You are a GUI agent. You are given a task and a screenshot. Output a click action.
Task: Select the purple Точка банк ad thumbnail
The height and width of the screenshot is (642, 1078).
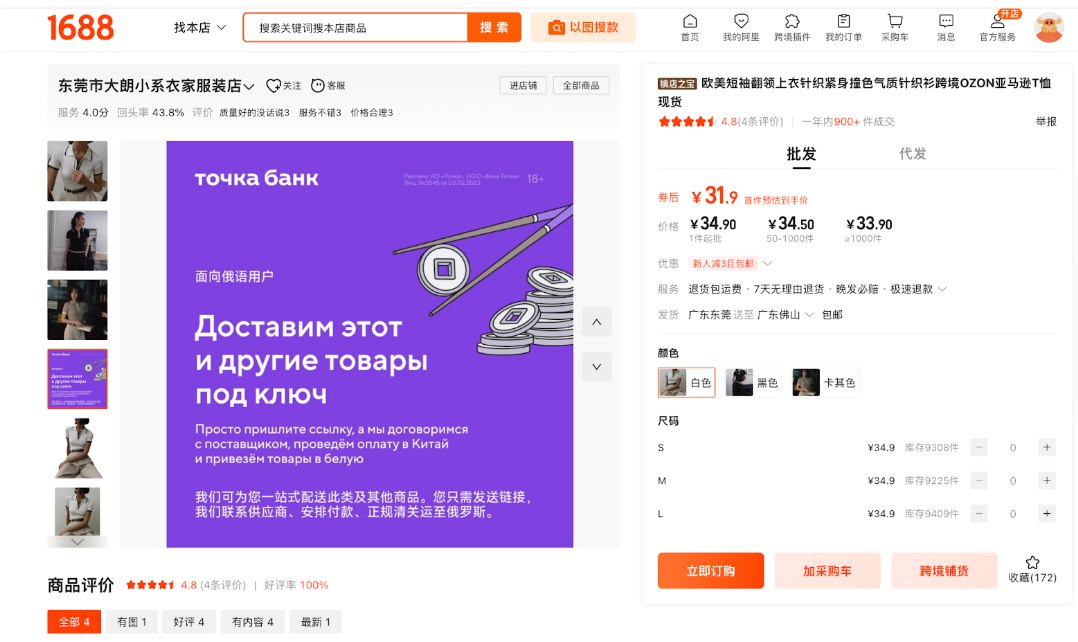point(77,379)
